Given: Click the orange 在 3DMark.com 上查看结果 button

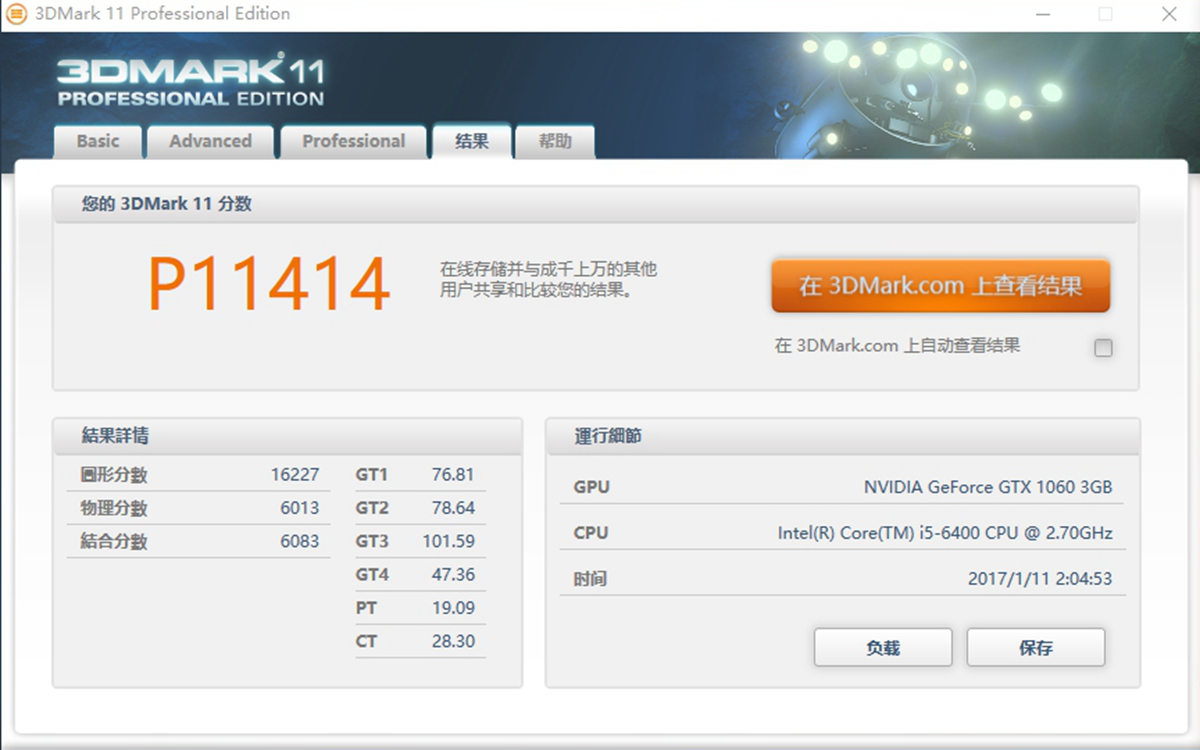Looking at the screenshot, I should coord(940,285).
